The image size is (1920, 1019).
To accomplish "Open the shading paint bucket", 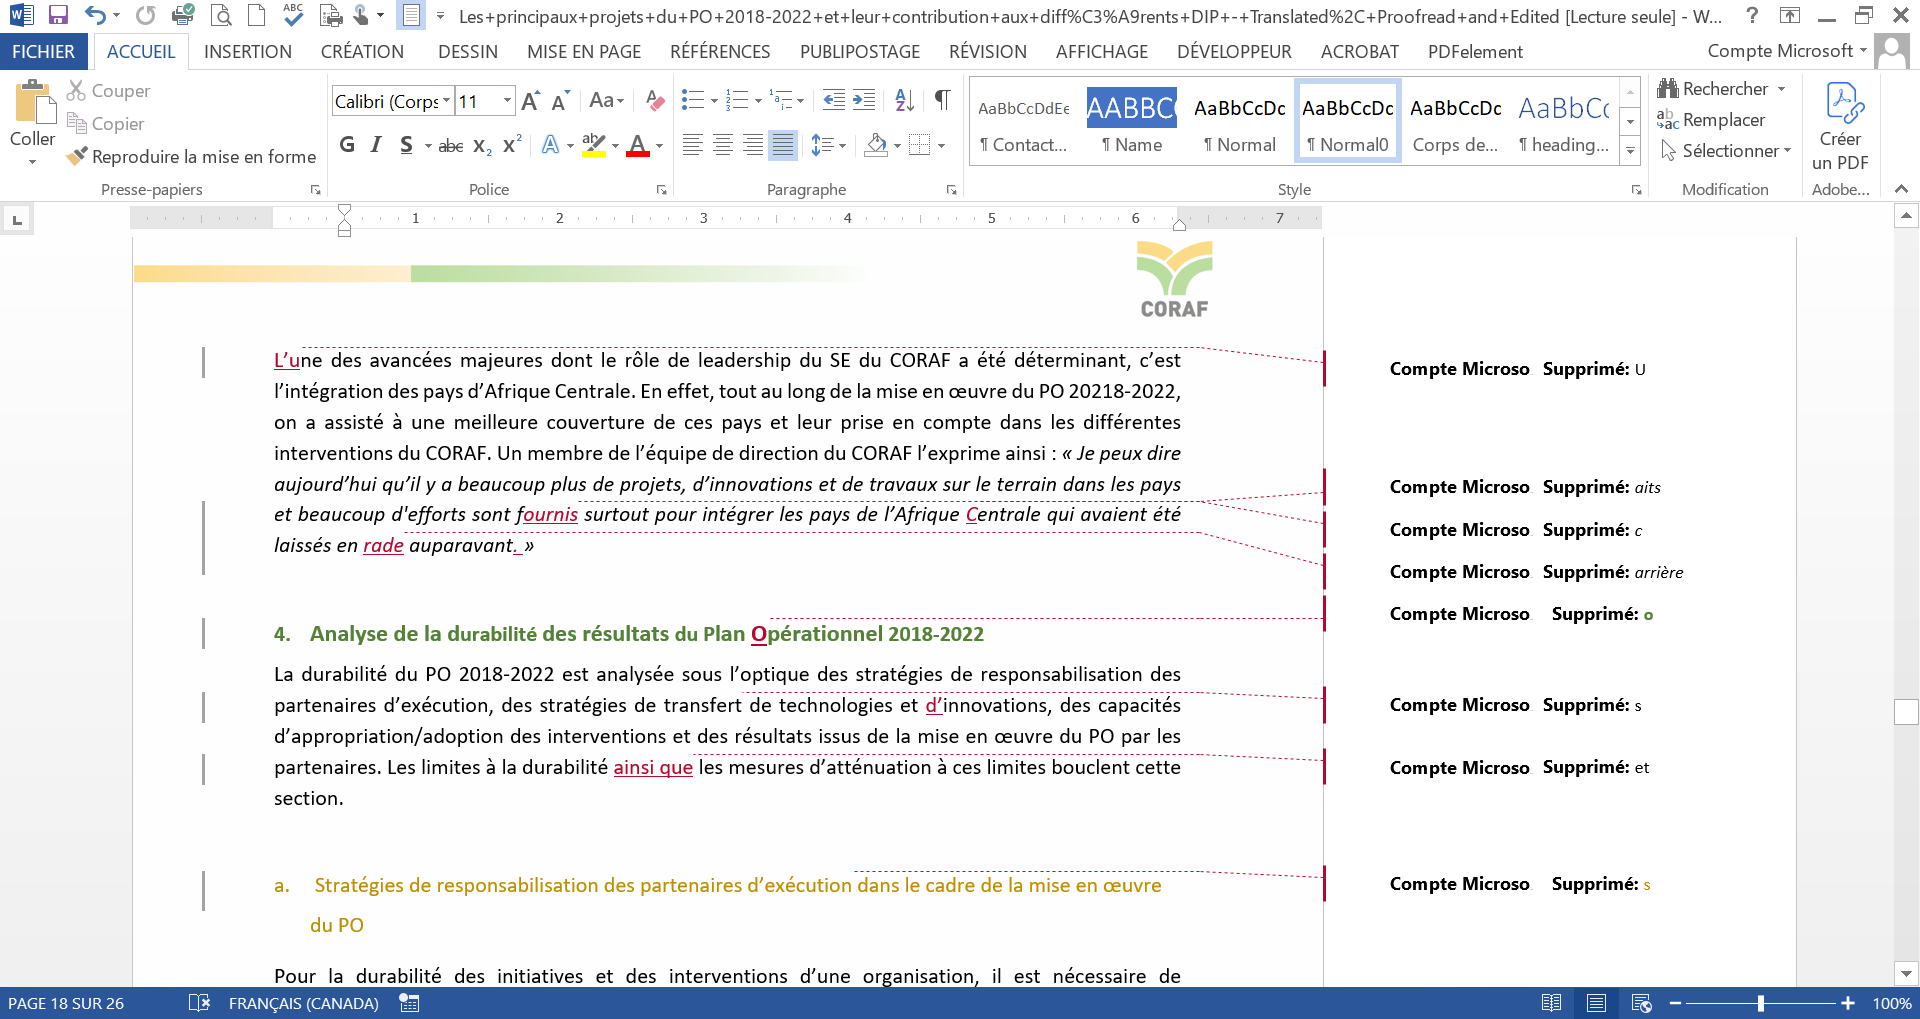I will 876,145.
